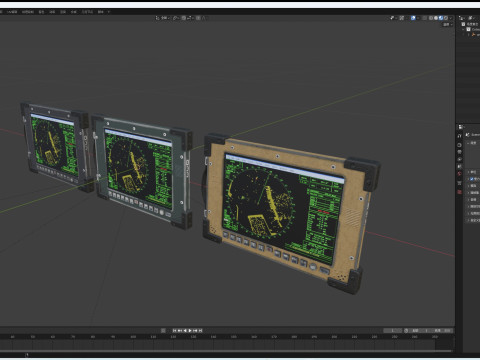Collapse the Collection entry in outliner

tap(463, 29)
